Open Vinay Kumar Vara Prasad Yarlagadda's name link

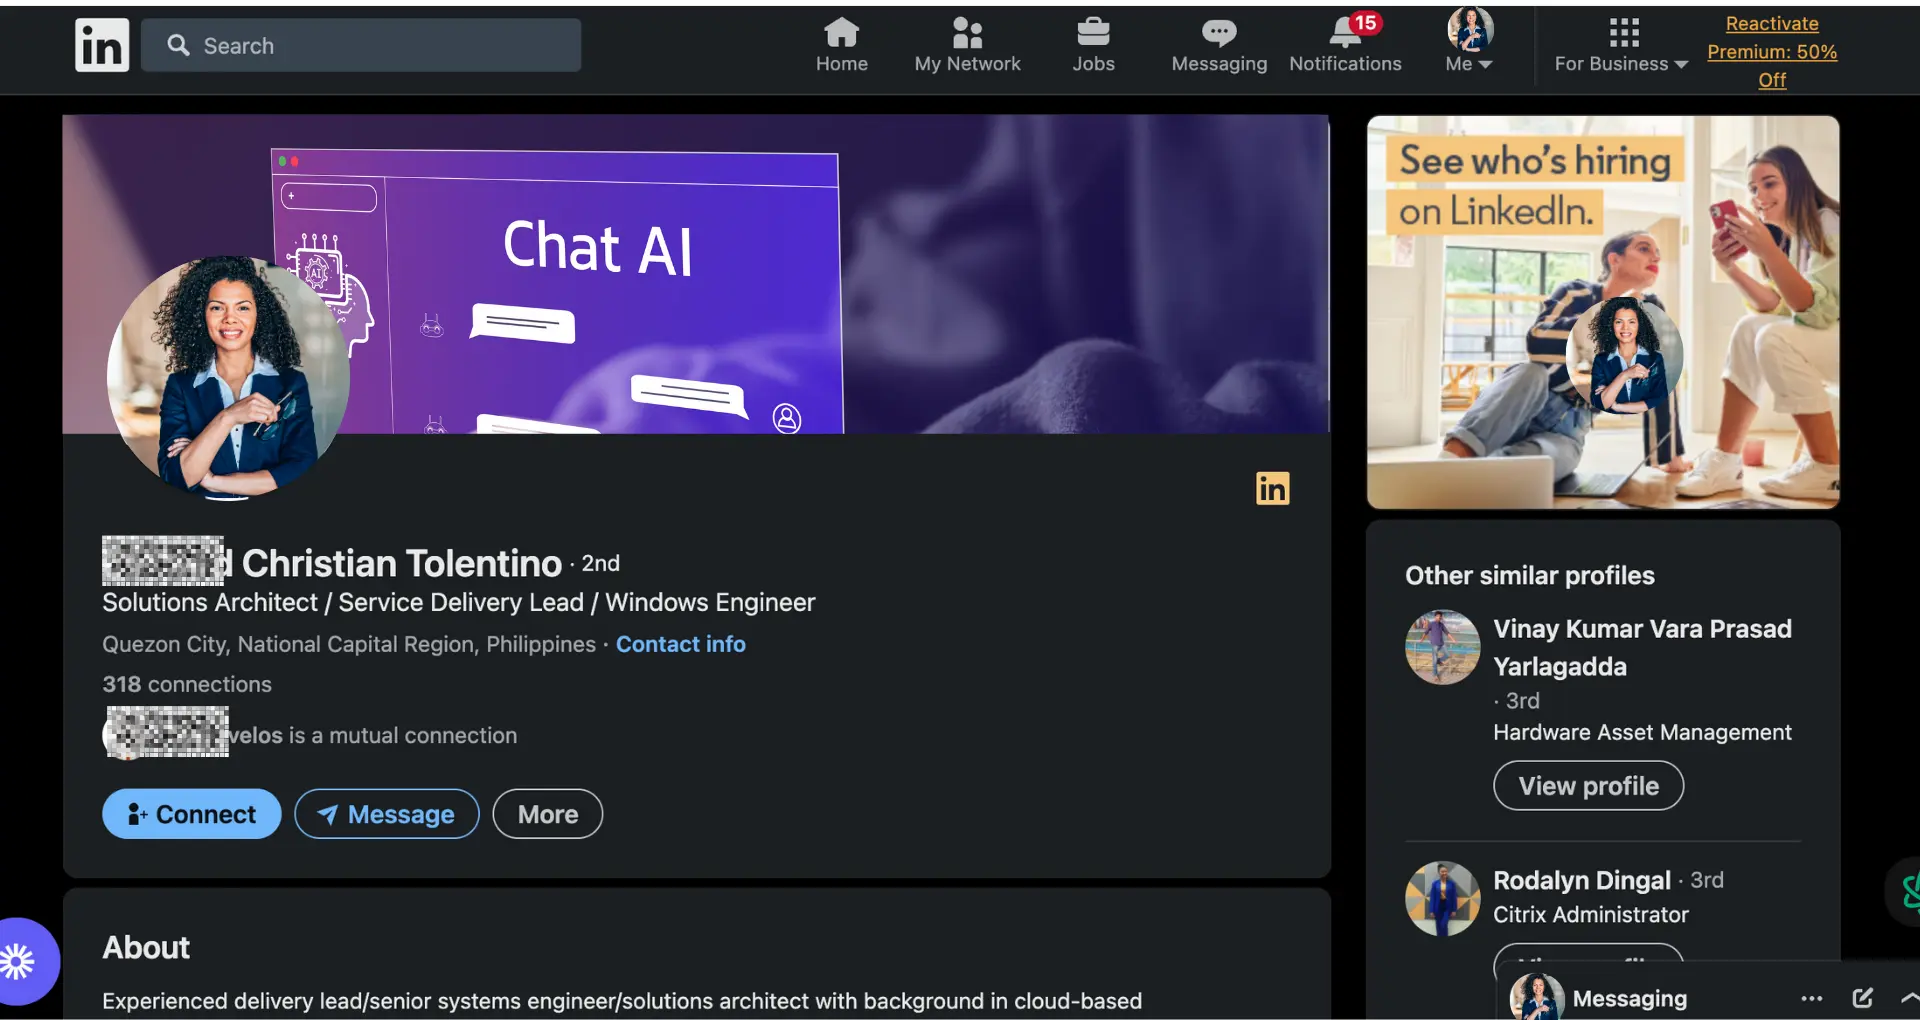tap(1642, 647)
